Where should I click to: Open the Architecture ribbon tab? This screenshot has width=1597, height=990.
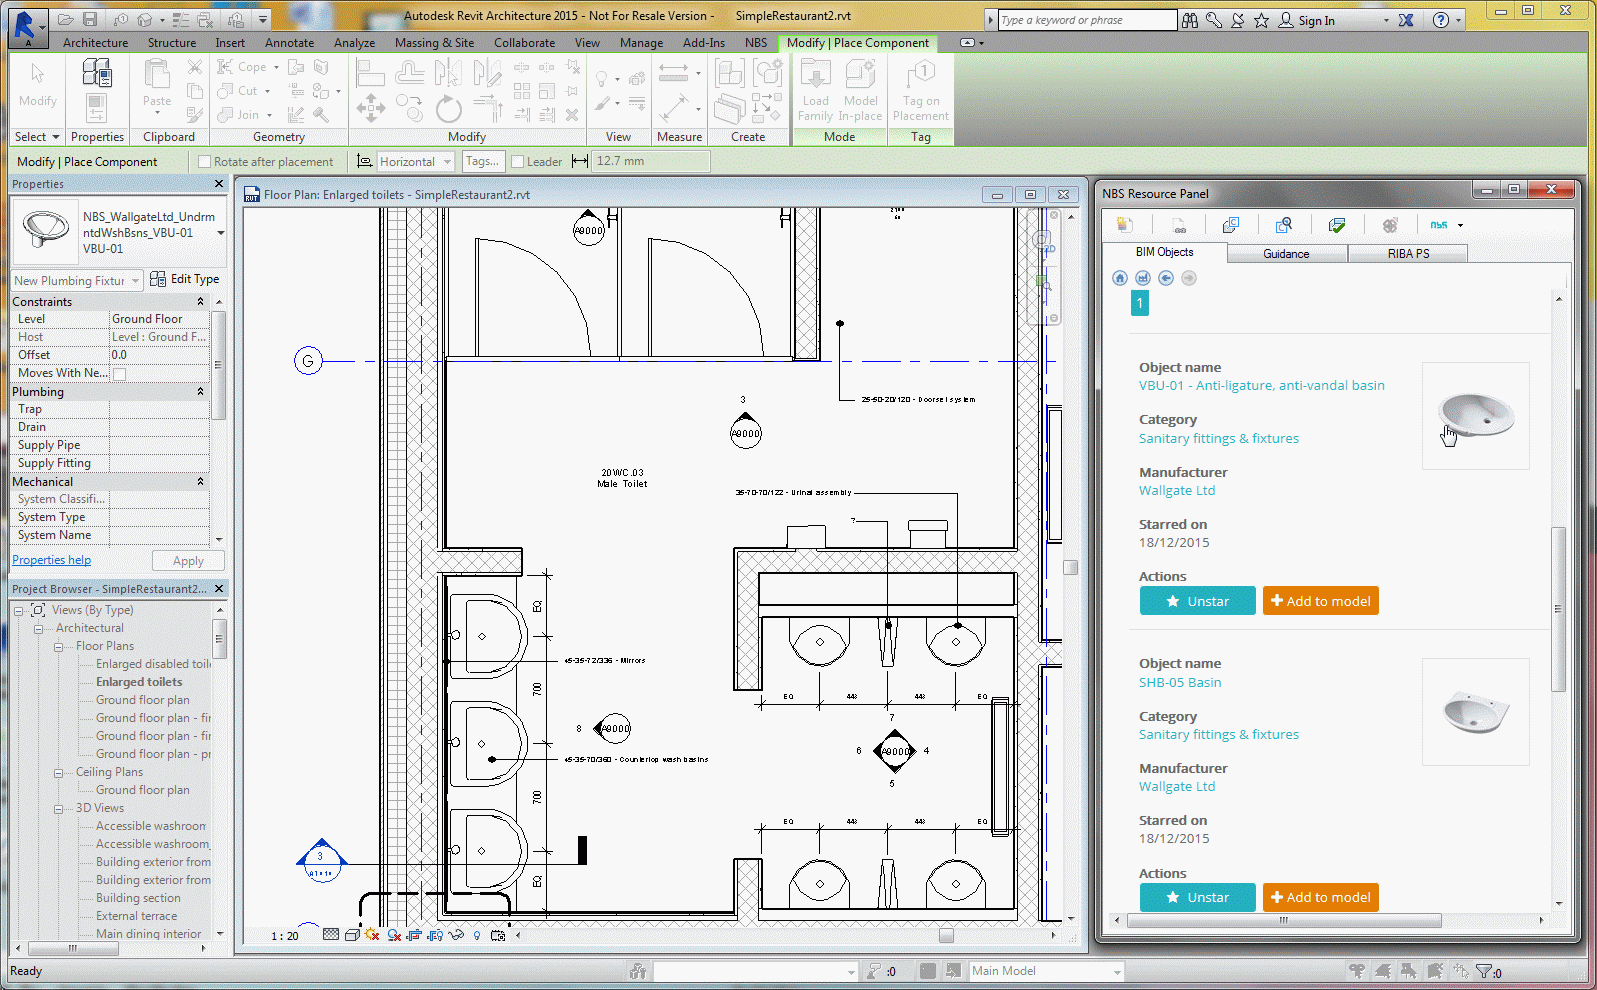coord(95,43)
